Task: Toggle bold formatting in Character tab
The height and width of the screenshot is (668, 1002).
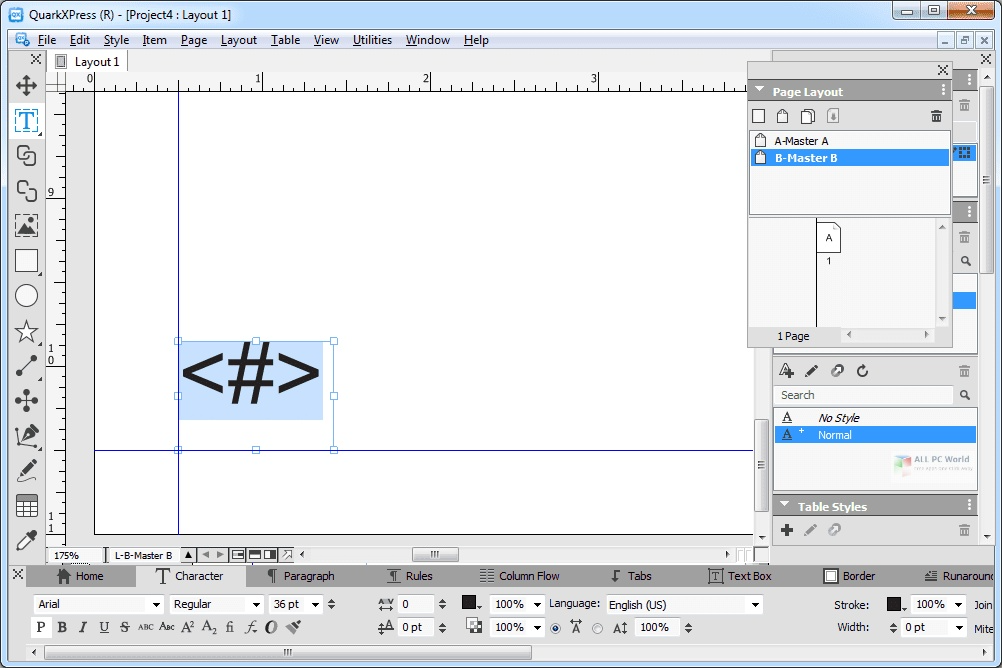Action: coord(61,627)
